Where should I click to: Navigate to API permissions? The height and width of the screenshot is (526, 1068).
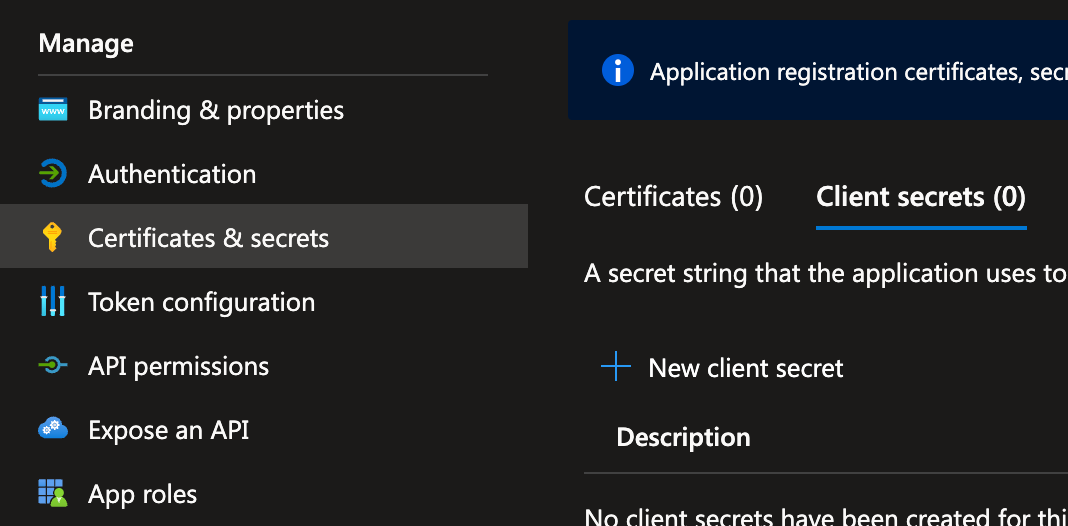178,366
